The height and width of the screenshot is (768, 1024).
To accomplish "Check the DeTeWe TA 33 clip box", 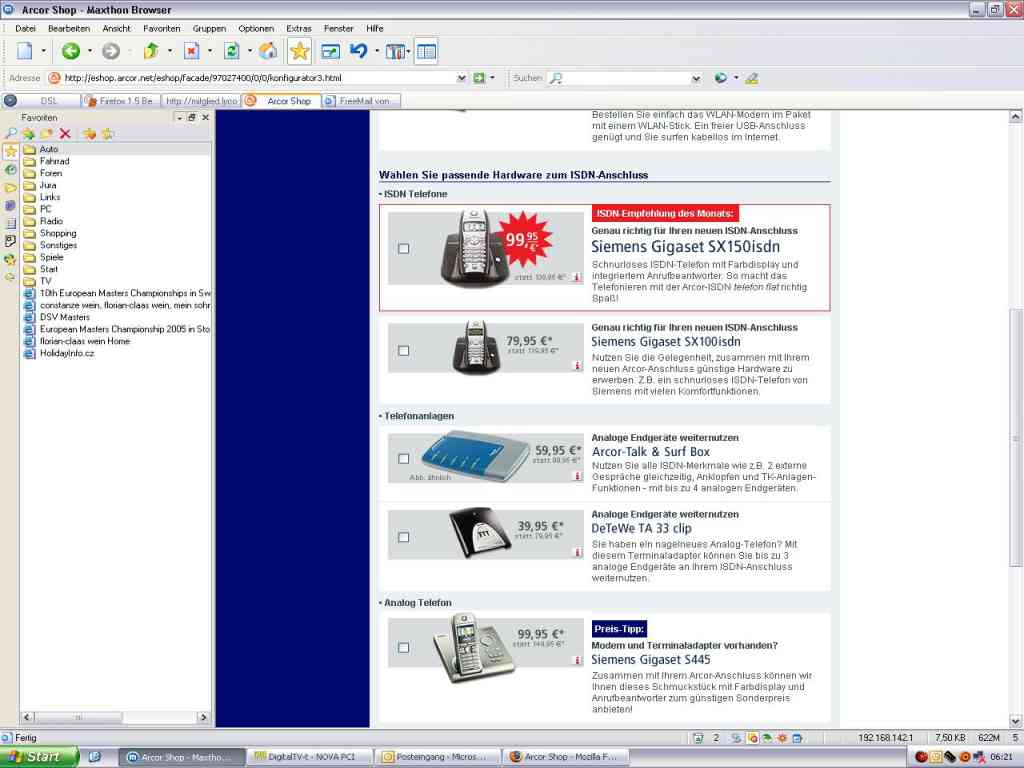I will (404, 537).
